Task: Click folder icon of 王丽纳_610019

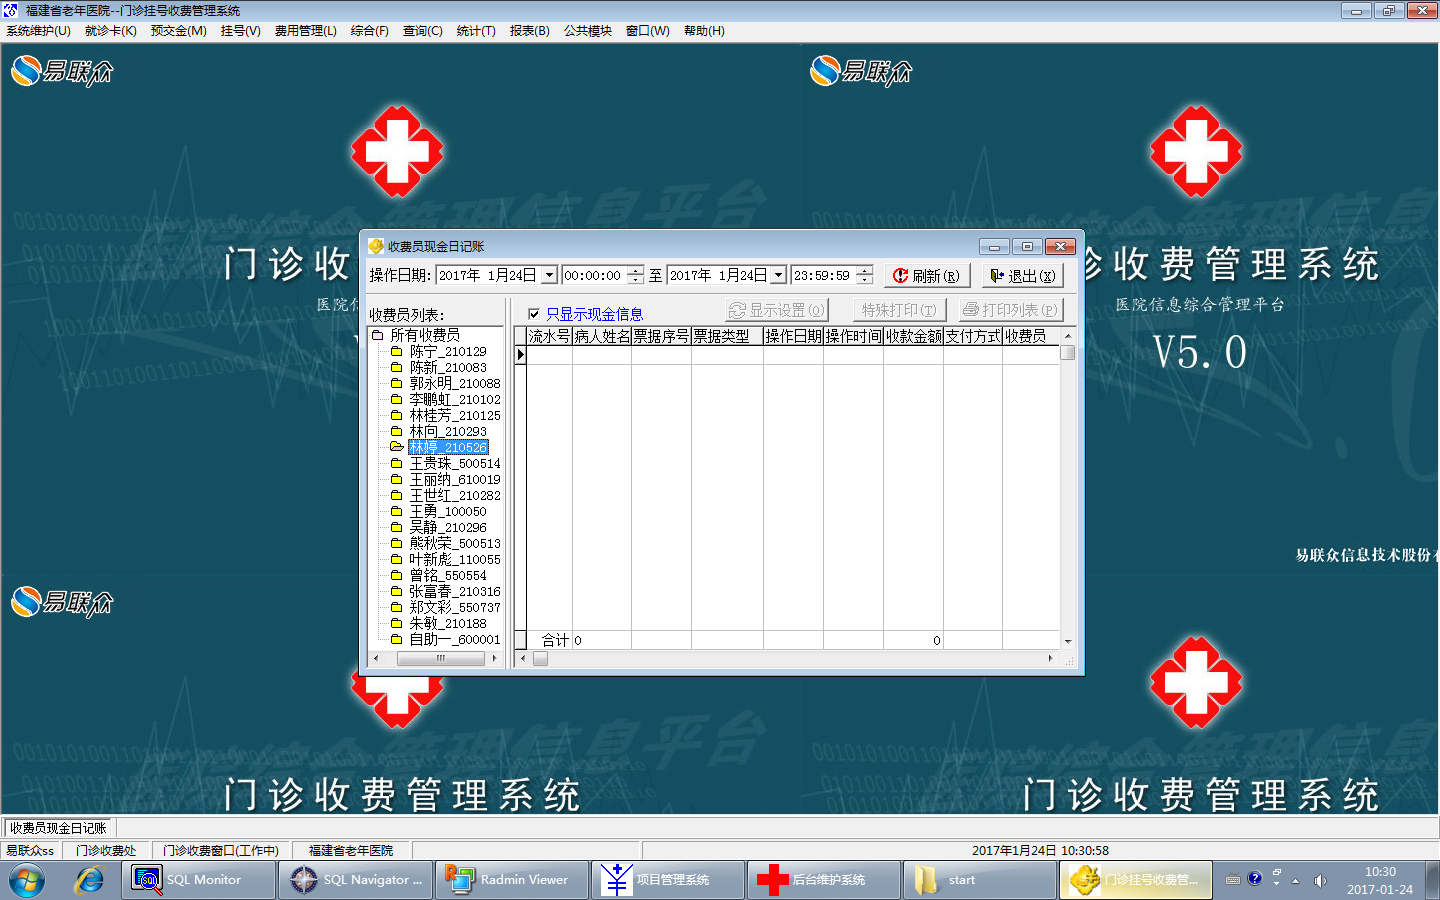Action: pyautogui.click(x=396, y=479)
